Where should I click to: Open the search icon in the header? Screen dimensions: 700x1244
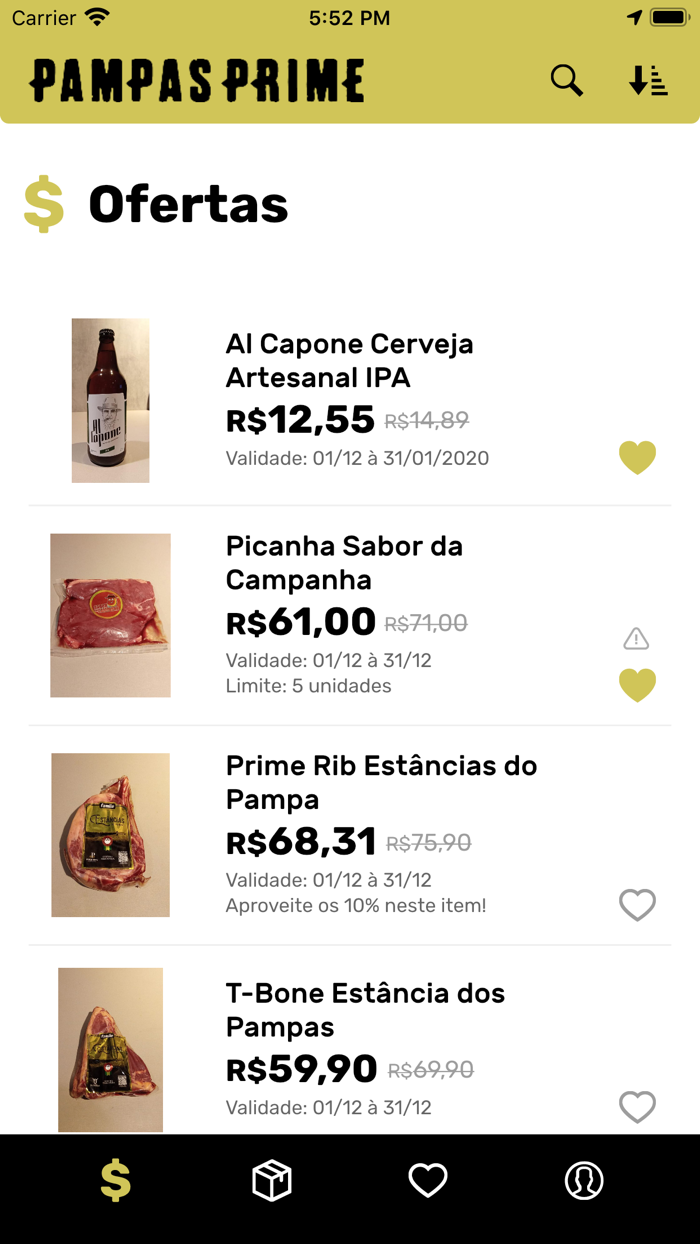(x=566, y=80)
